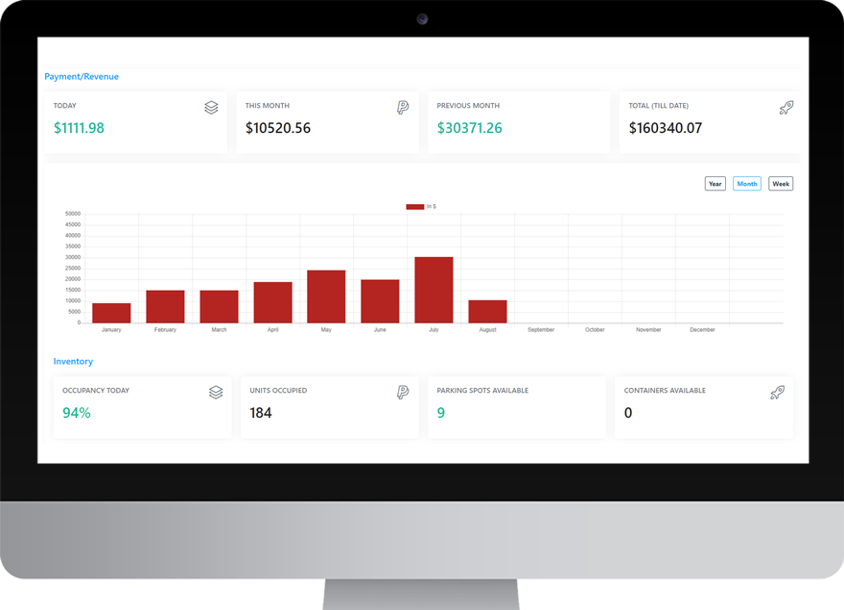This screenshot has width=844, height=610.
Task: Open the Payment/Revenue section heading
Action: click(x=81, y=77)
